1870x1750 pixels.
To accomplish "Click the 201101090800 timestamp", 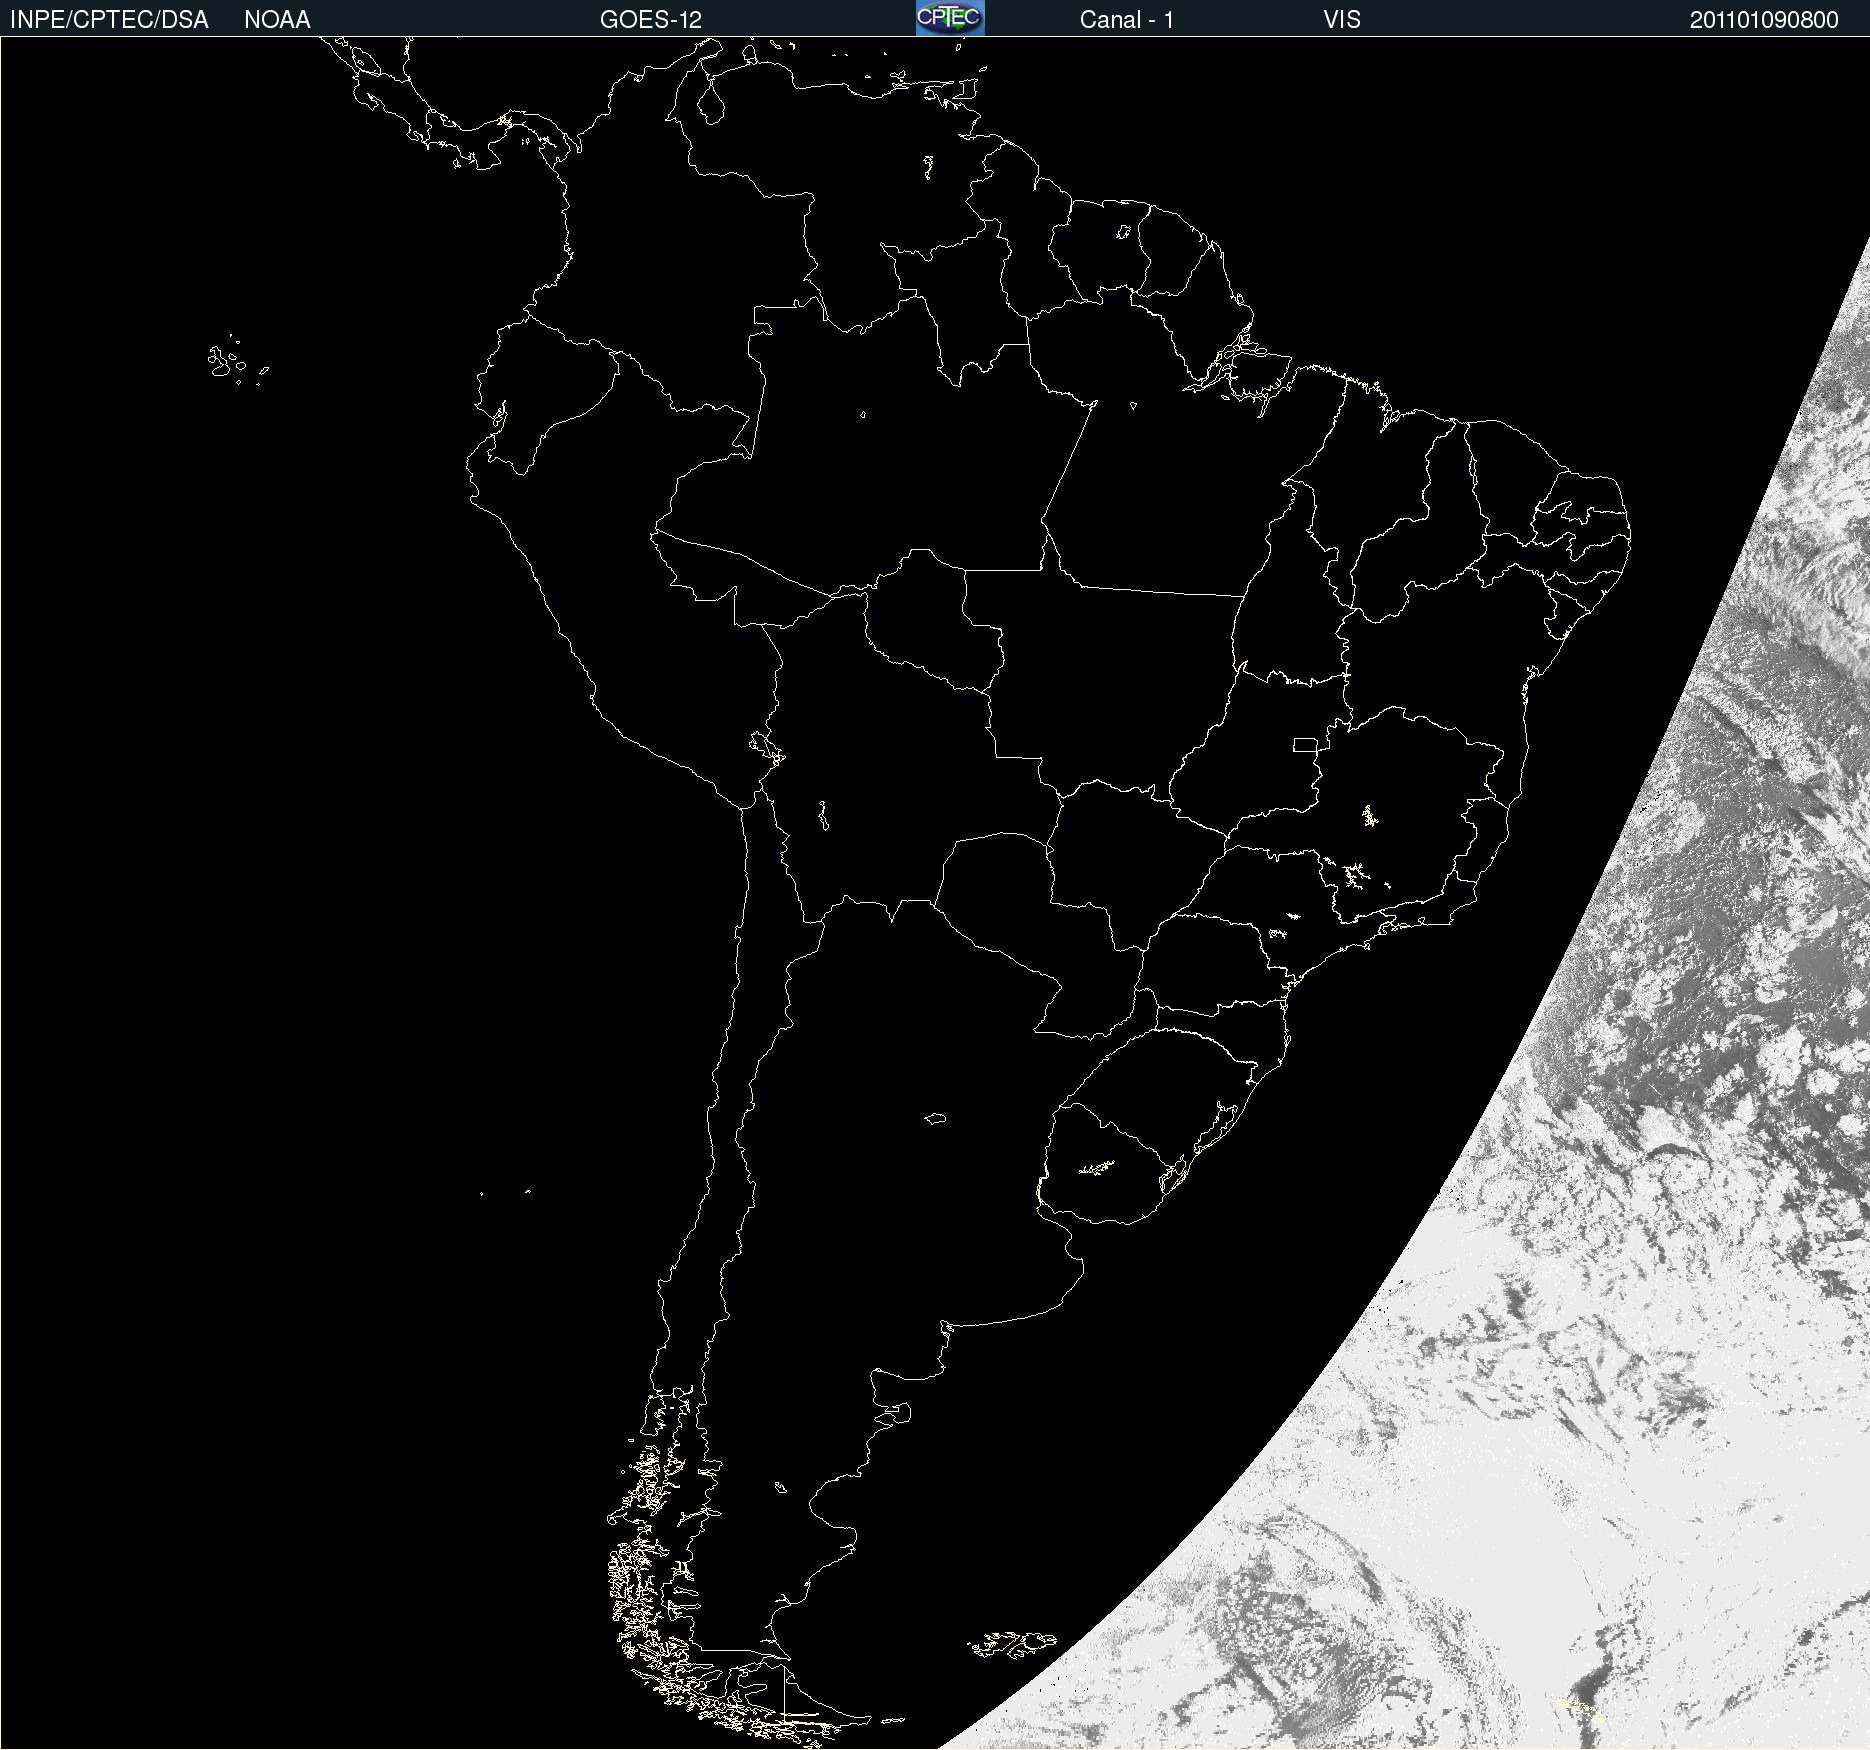I will click(x=1764, y=20).
